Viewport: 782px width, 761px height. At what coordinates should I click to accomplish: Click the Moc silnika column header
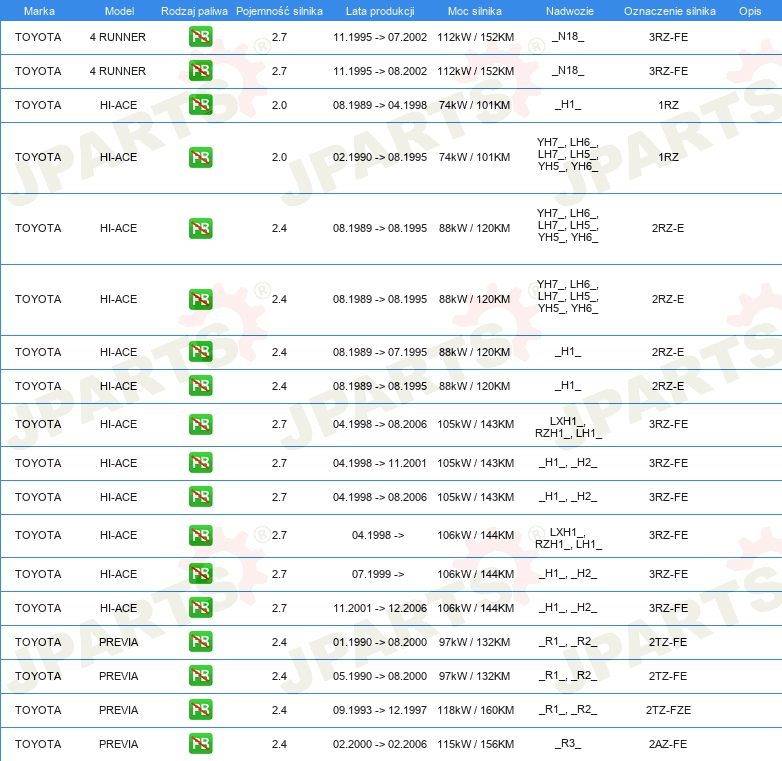[475, 11]
